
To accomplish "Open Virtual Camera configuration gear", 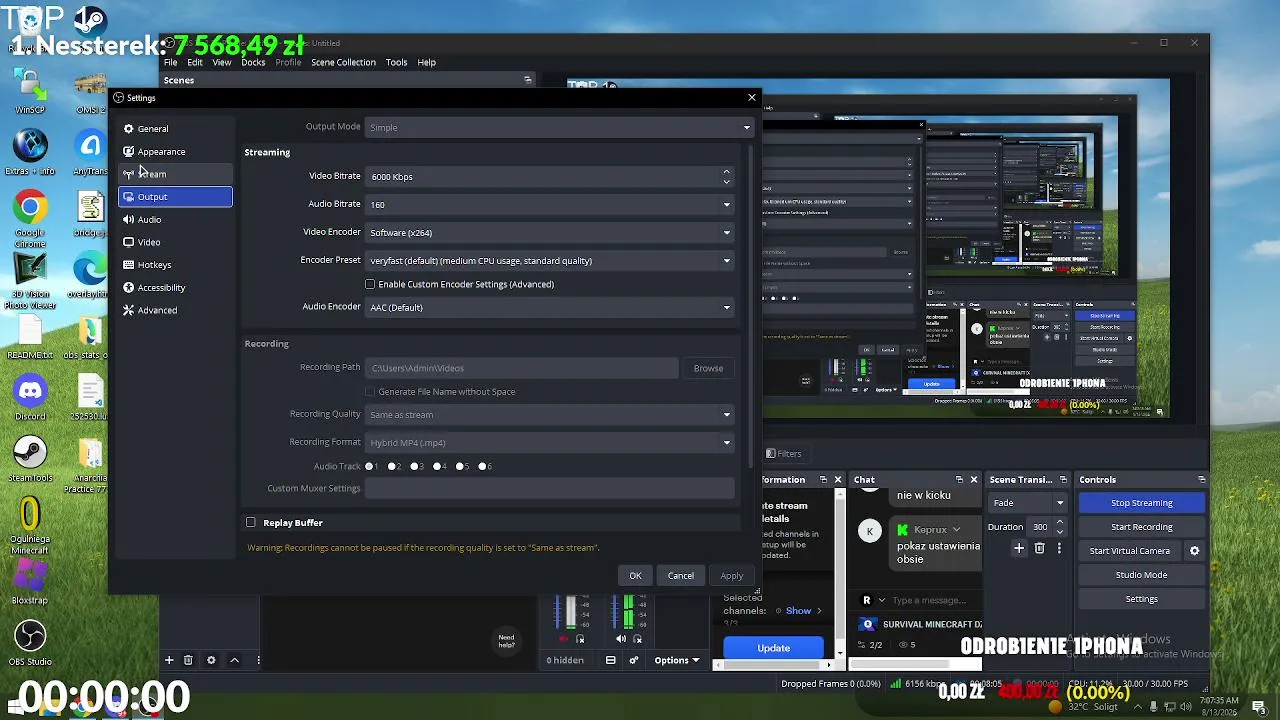I will pos(1194,551).
